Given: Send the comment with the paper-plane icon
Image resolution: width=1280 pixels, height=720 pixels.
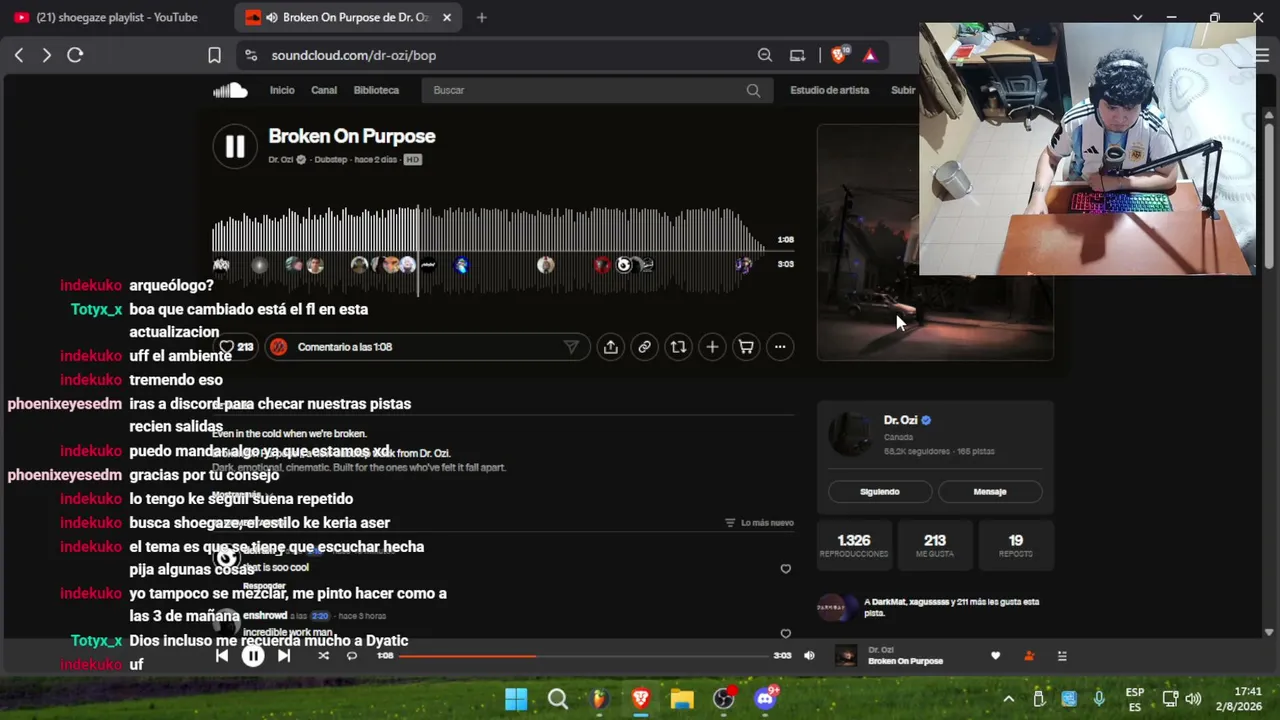Looking at the screenshot, I should (x=571, y=347).
